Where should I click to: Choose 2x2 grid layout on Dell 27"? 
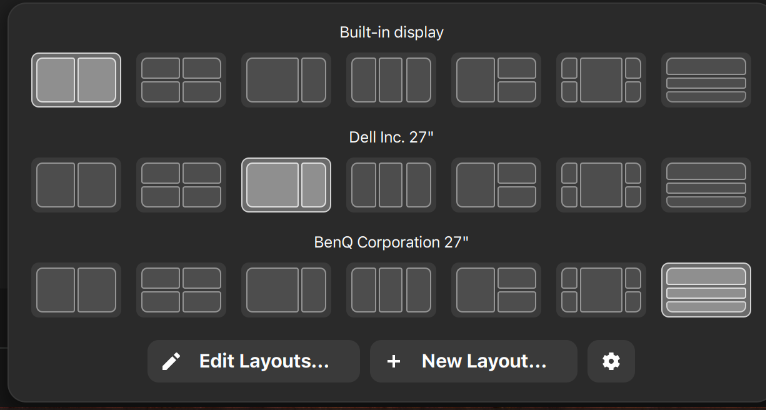(181, 185)
